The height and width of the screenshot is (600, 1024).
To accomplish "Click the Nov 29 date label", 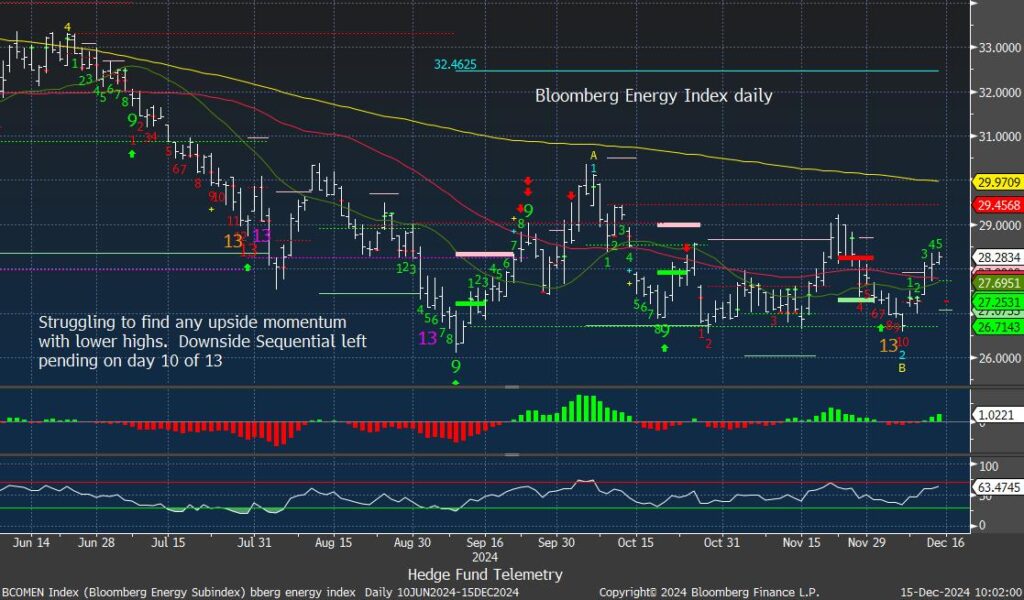I will (x=866, y=543).
